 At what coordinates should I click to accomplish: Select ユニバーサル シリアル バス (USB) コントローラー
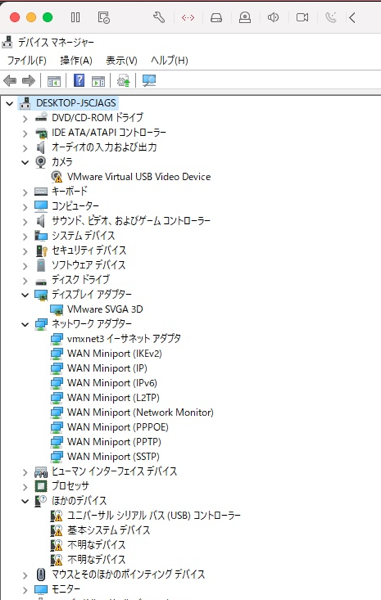coord(154,515)
